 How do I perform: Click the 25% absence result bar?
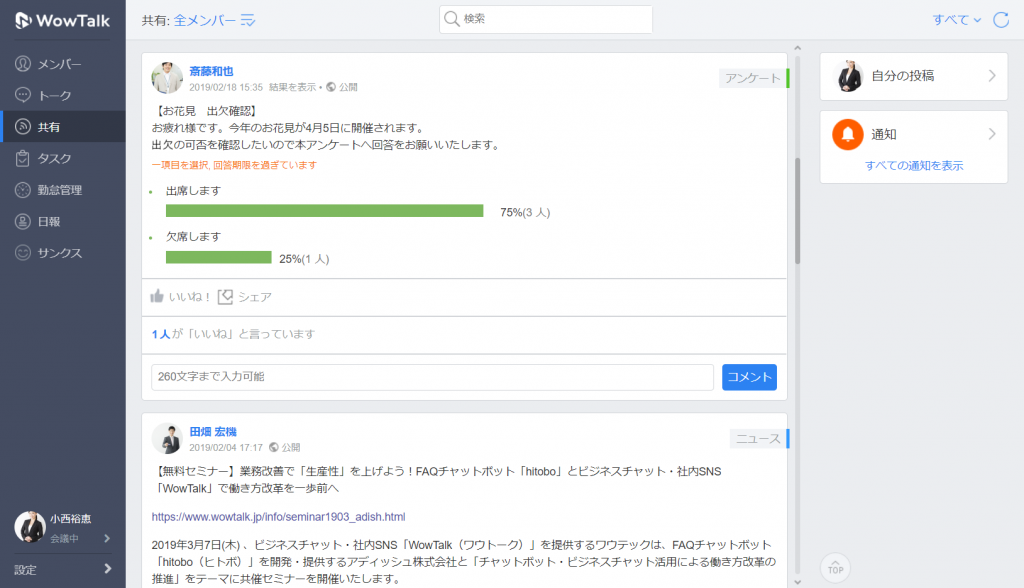pyautogui.click(x=219, y=257)
